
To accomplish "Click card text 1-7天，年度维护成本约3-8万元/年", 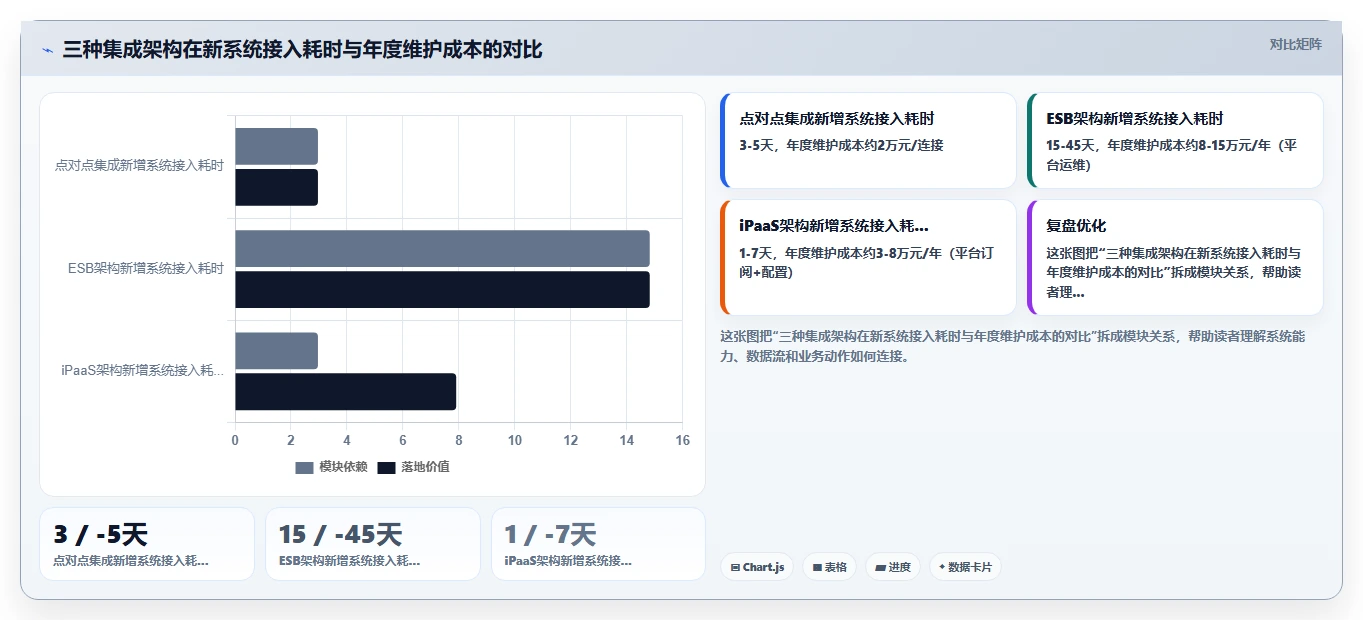I will pyautogui.click(x=866, y=262).
